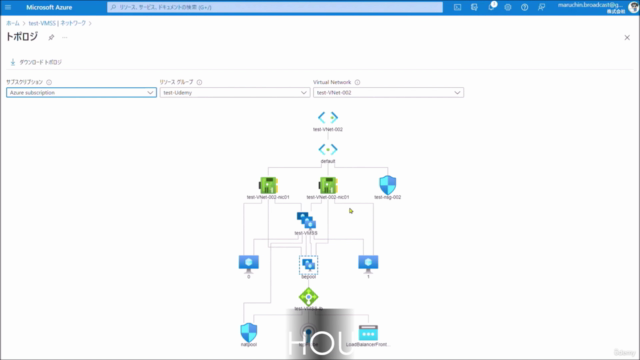Select the VM instance 0 node
This screenshot has width=640, height=360.
249,264
